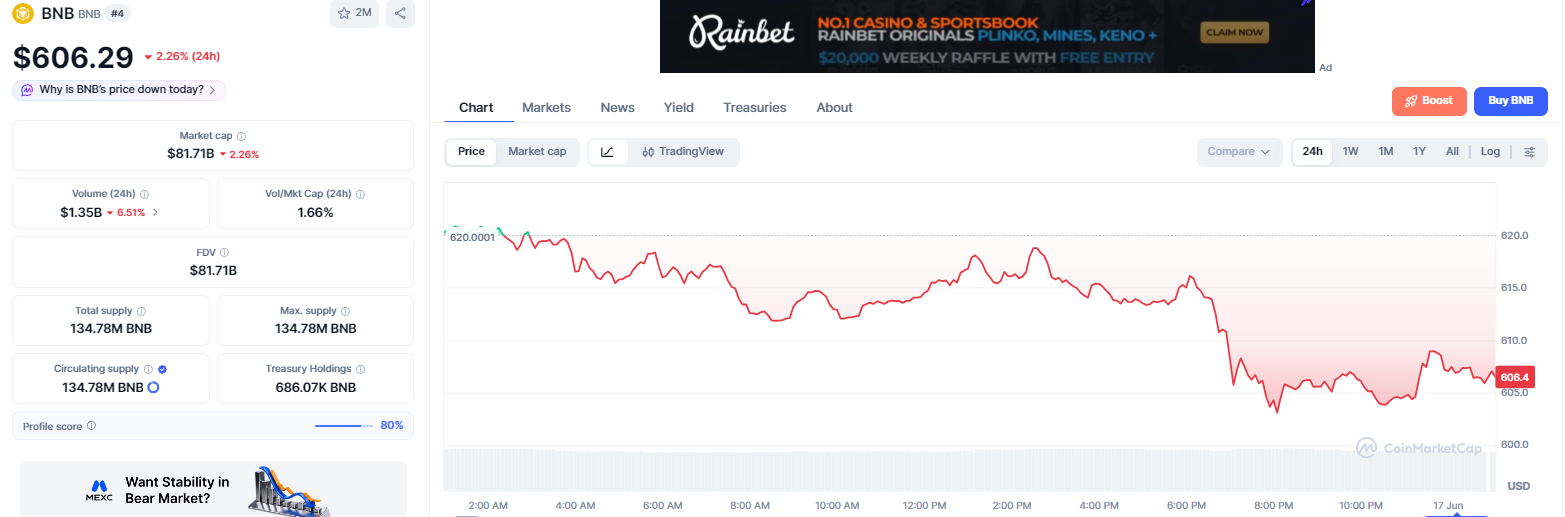Image resolution: width=1565 pixels, height=517 pixels.
Task: Click the 620.0001 opening price label
Action: (x=472, y=238)
